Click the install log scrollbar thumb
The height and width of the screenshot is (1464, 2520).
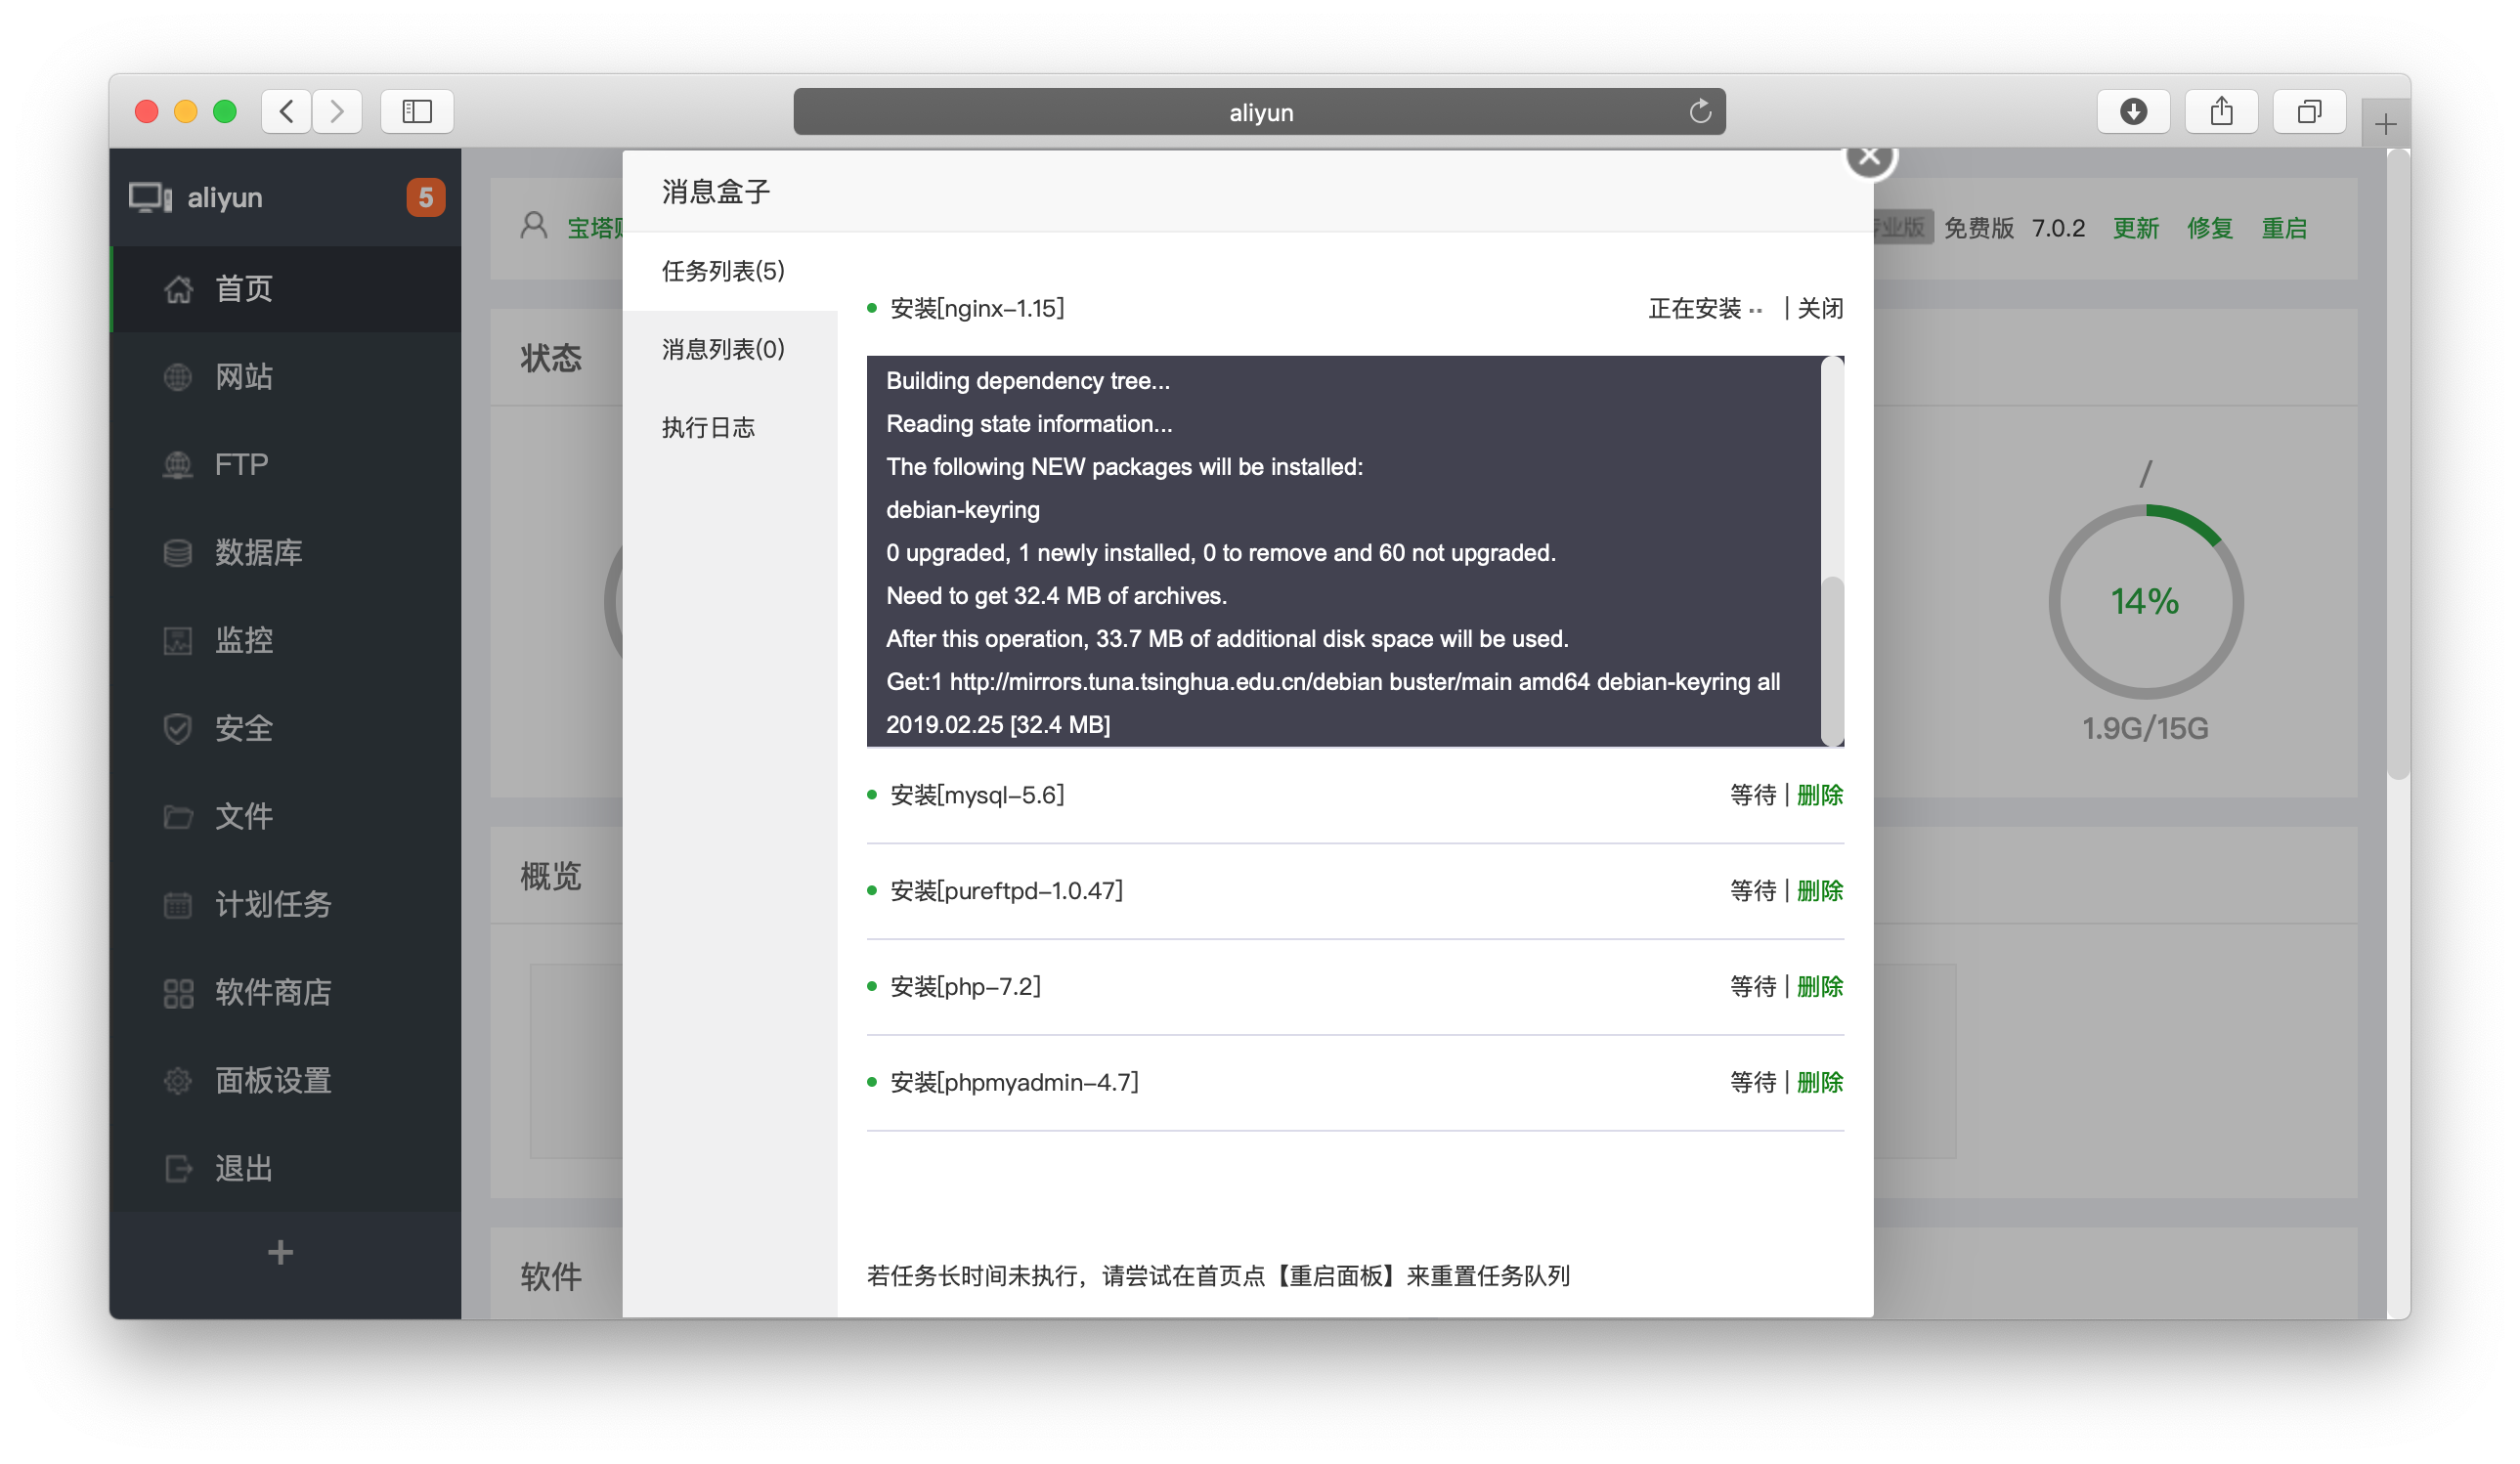coord(1832,661)
